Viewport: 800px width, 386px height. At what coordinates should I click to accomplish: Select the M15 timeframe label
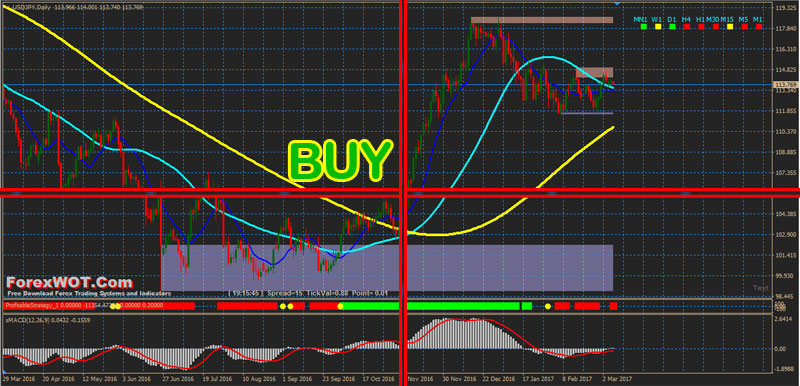point(727,19)
